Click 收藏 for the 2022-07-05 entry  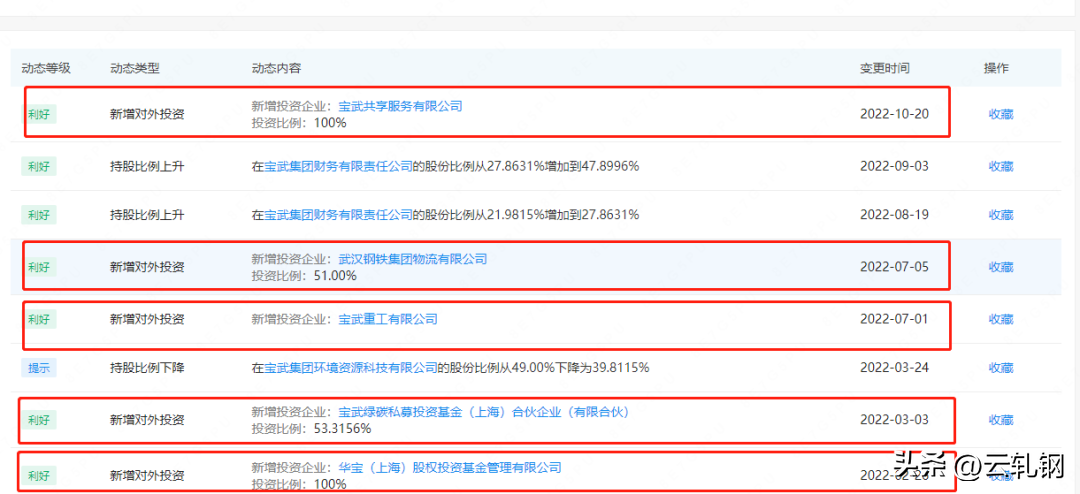pos(1001,267)
